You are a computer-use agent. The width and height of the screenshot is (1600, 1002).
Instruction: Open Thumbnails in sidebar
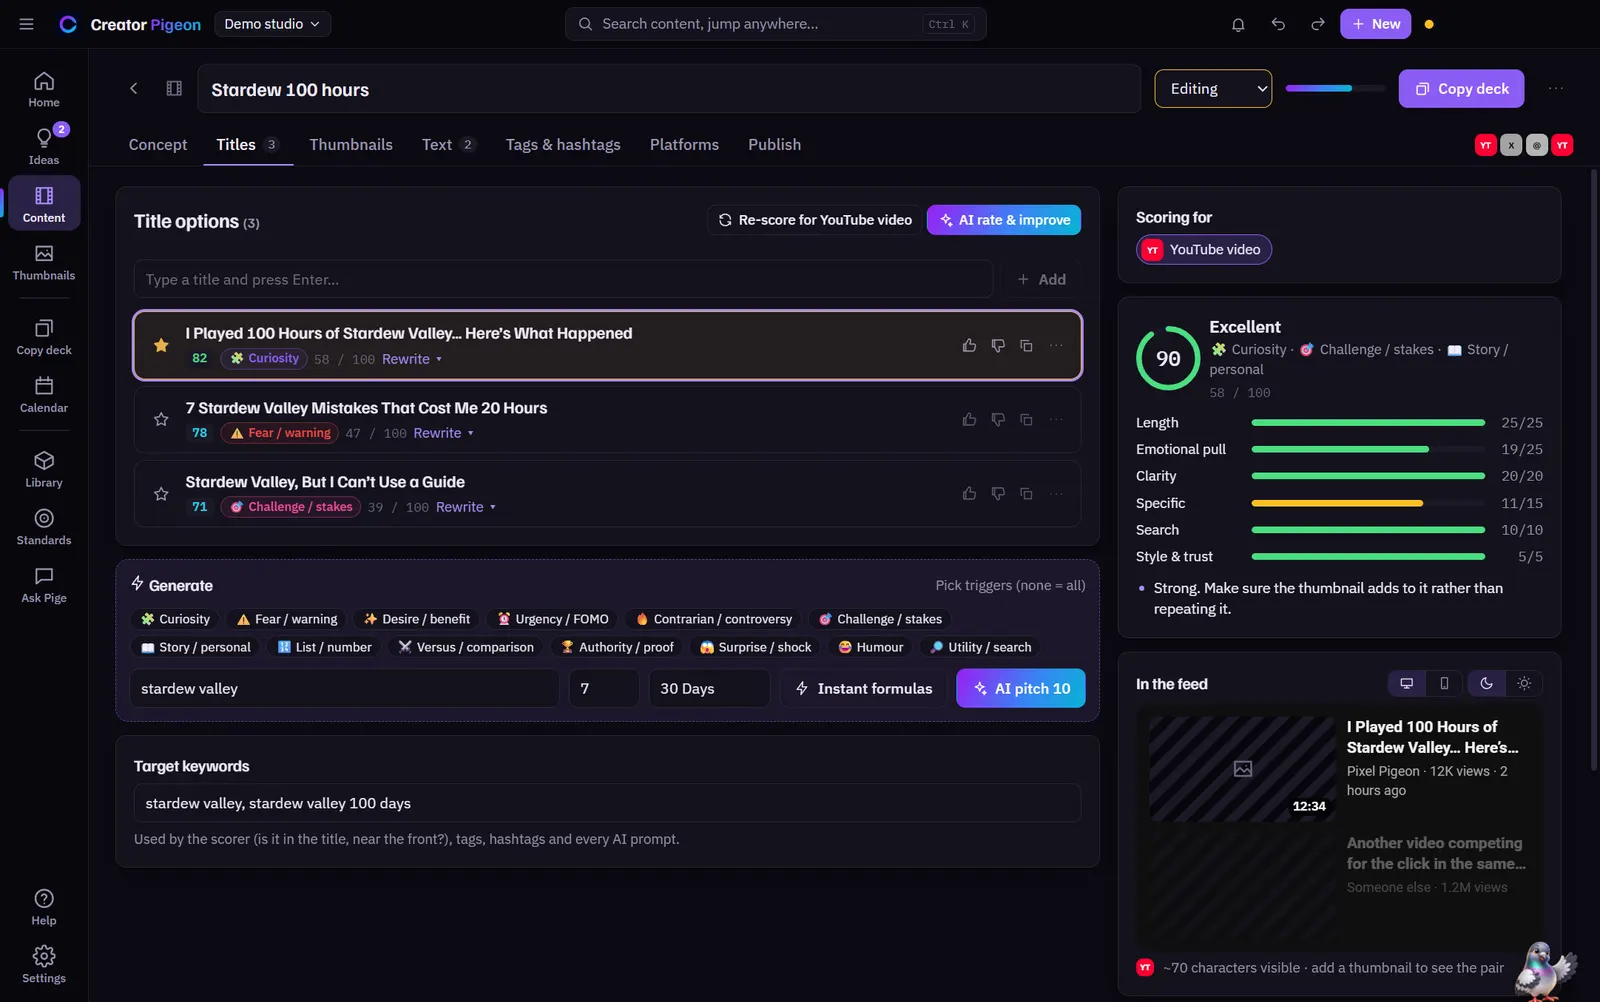click(x=44, y=262)
